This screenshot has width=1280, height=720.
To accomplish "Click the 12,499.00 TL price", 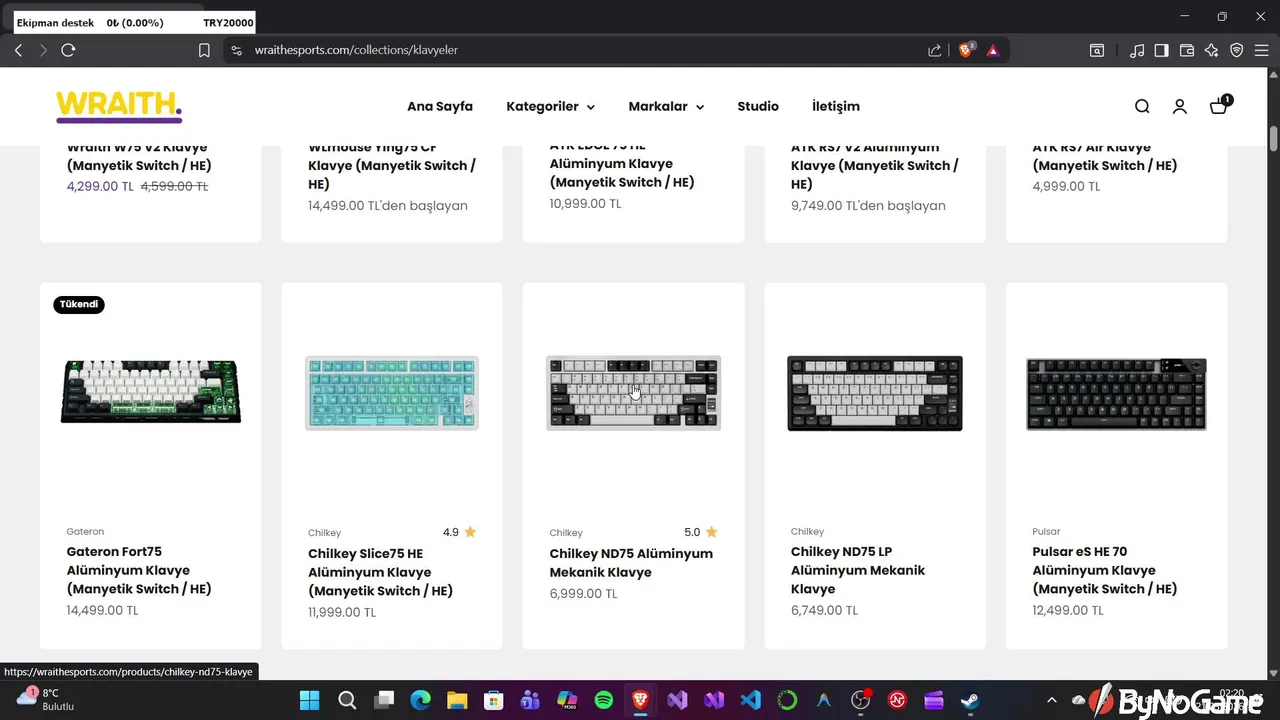I will pos(1068,610).
